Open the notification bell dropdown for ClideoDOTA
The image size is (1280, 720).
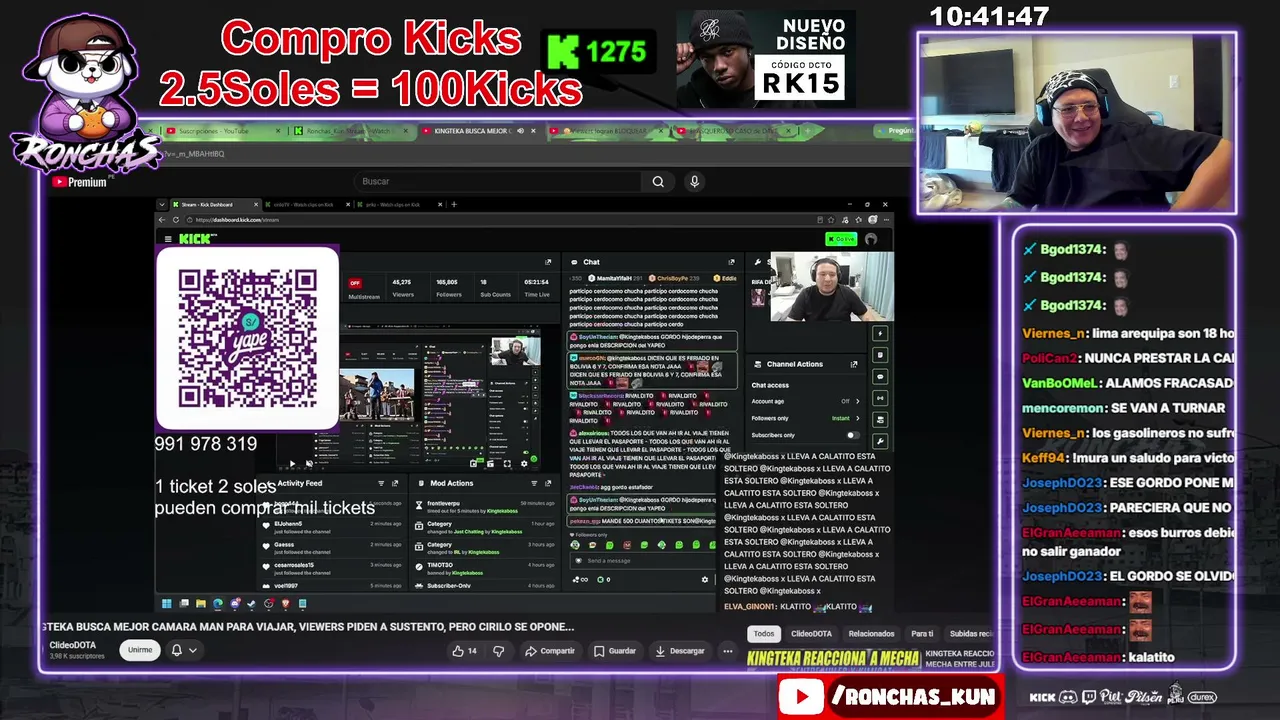pos(184,650)
